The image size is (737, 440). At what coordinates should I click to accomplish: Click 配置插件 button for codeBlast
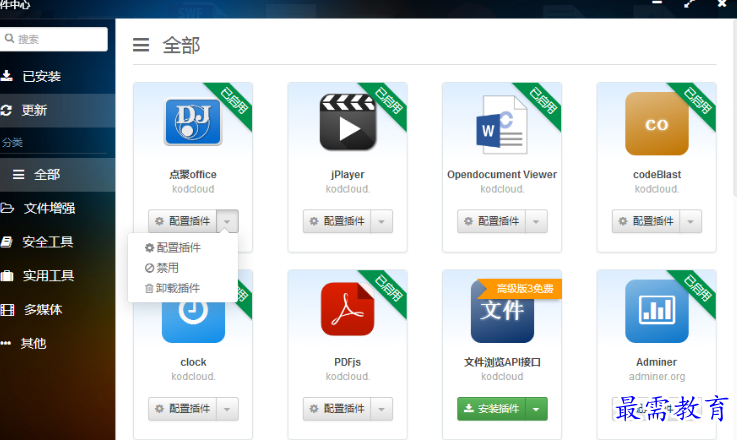pyautogui.click(x=646, y=221)
